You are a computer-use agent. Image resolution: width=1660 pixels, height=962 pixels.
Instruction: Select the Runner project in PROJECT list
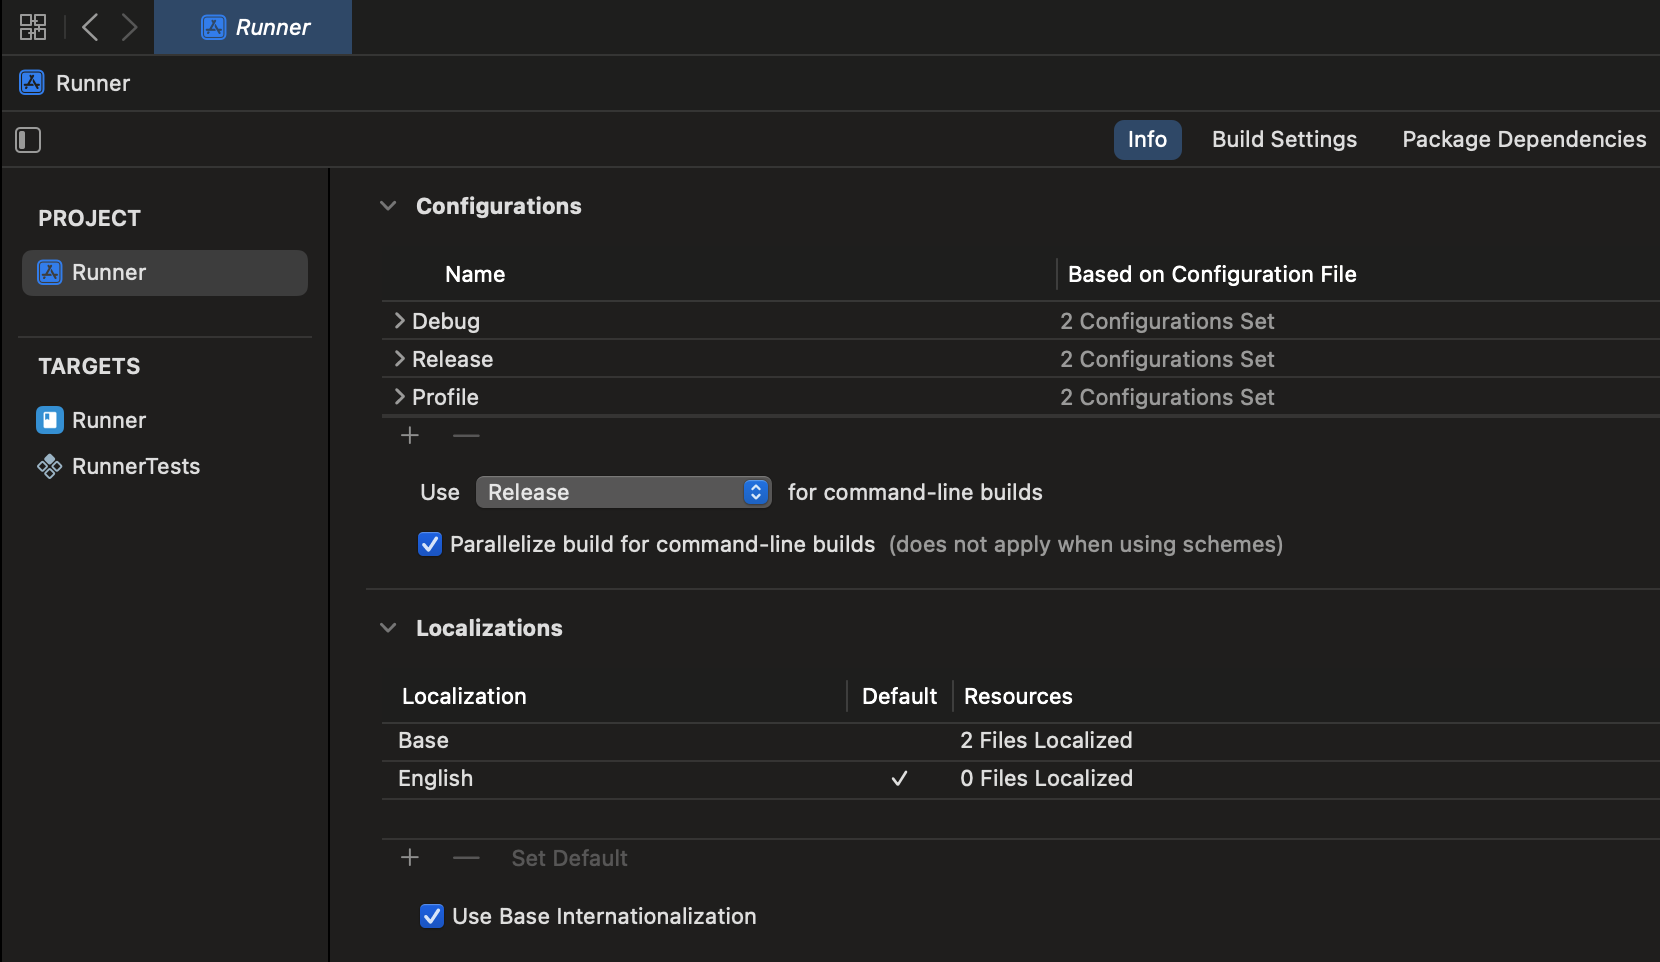click(165, 273)
